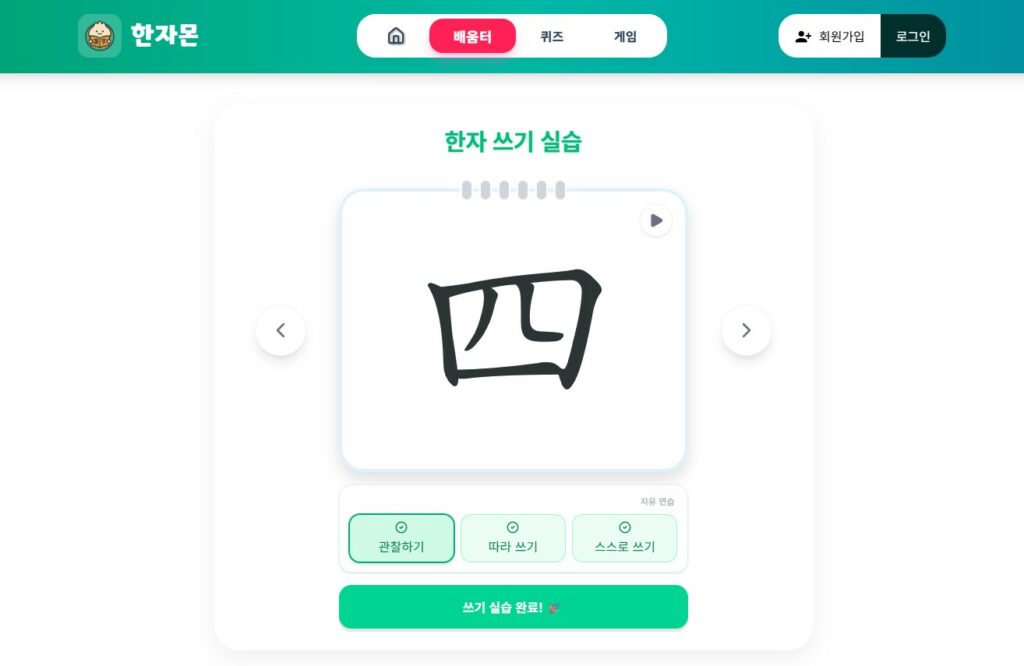
Task: Click the 자유 연습 label
Action: tap(657, 501)
